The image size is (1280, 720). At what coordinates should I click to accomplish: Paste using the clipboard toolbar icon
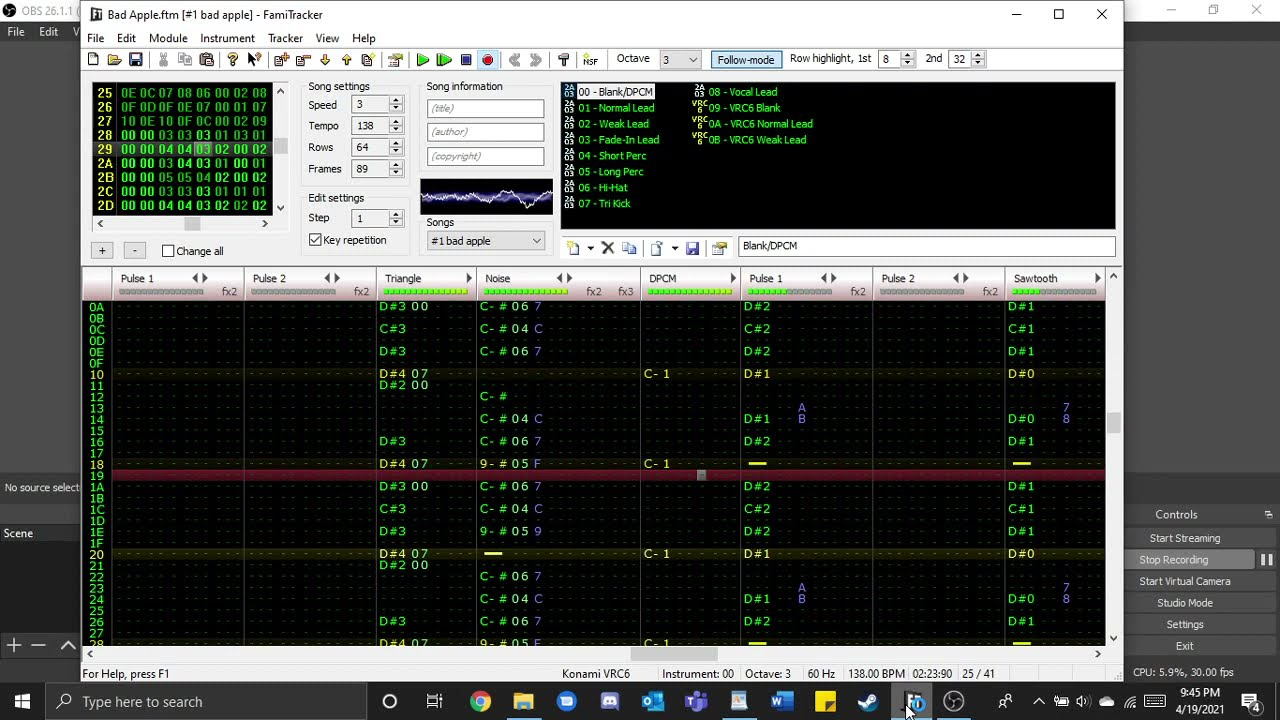click(206, 60)
